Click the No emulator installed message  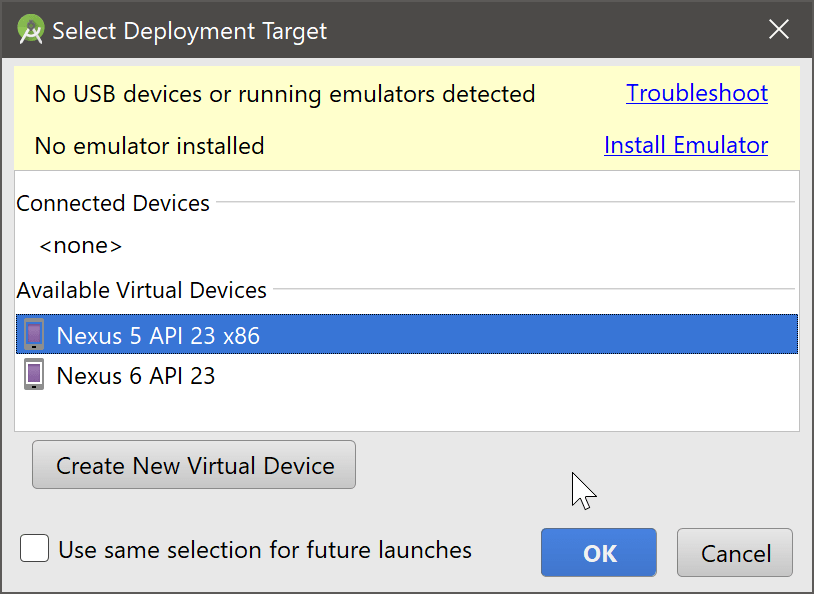point(150,146)
